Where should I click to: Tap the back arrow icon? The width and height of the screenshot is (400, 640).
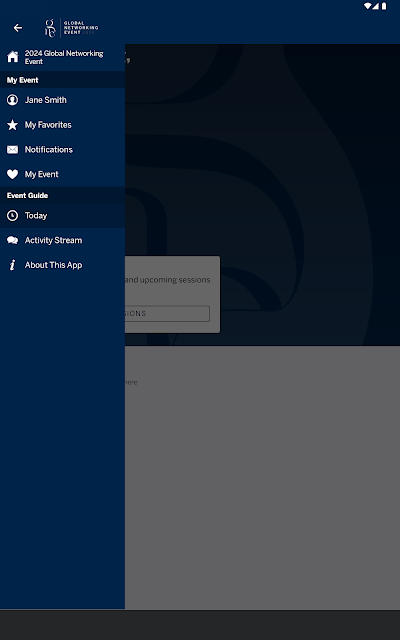(18, 28)
